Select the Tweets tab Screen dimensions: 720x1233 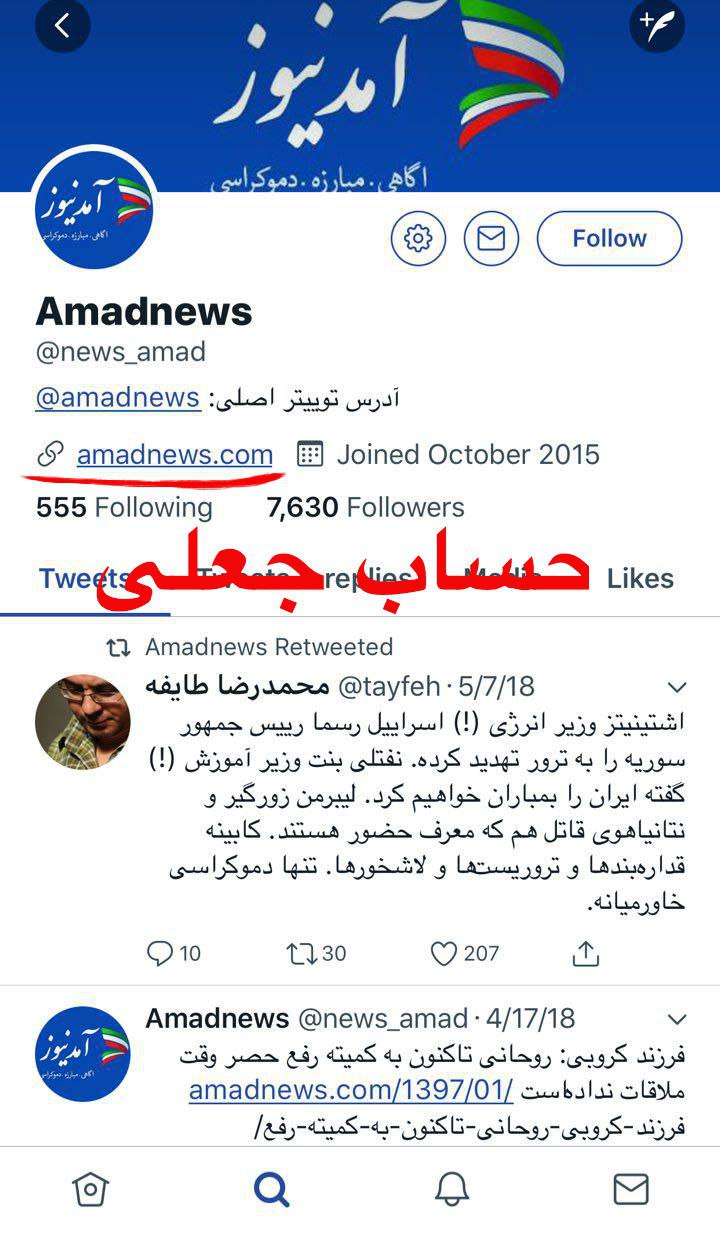[x=85, y=578]
